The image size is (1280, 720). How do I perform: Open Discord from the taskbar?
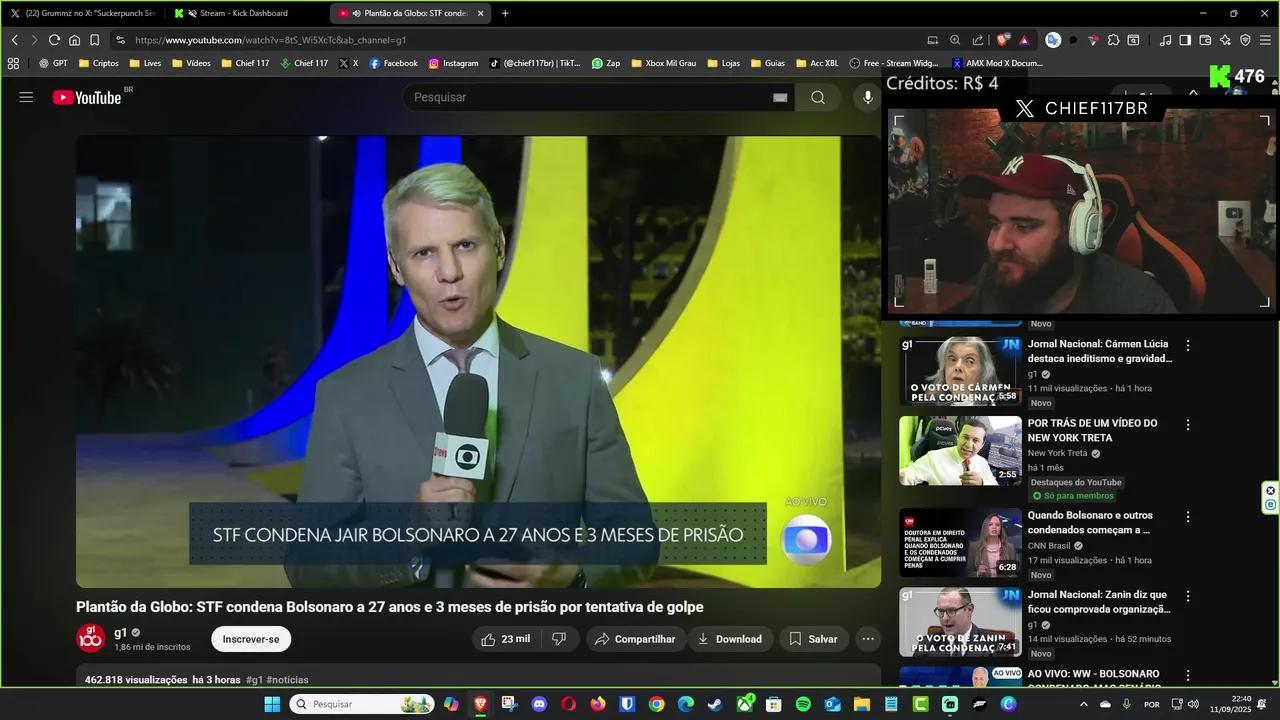[x=540, y=704]
